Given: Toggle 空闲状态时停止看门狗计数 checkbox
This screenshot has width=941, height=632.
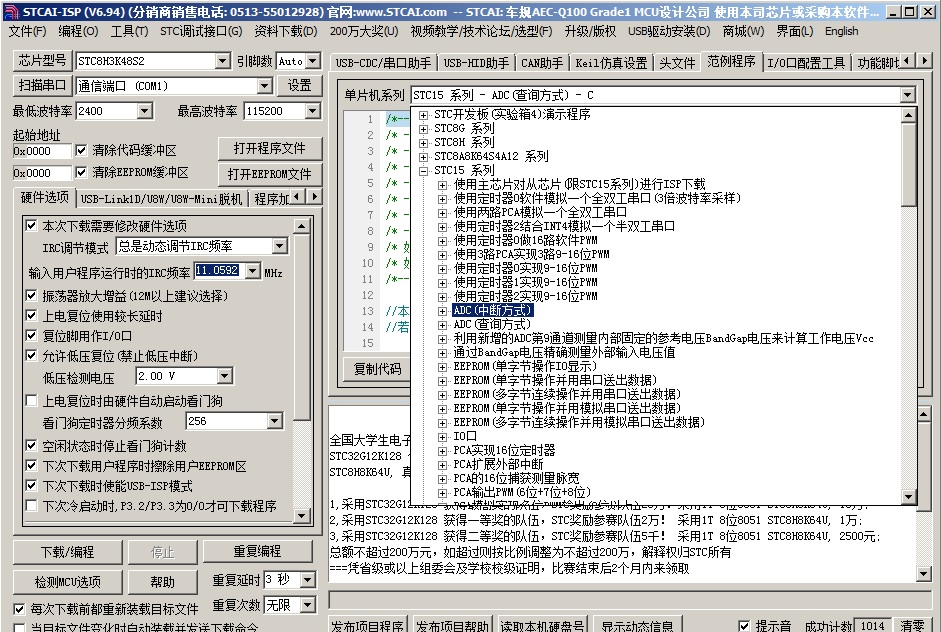Looking at the screenshot, I should pos(31,446).
